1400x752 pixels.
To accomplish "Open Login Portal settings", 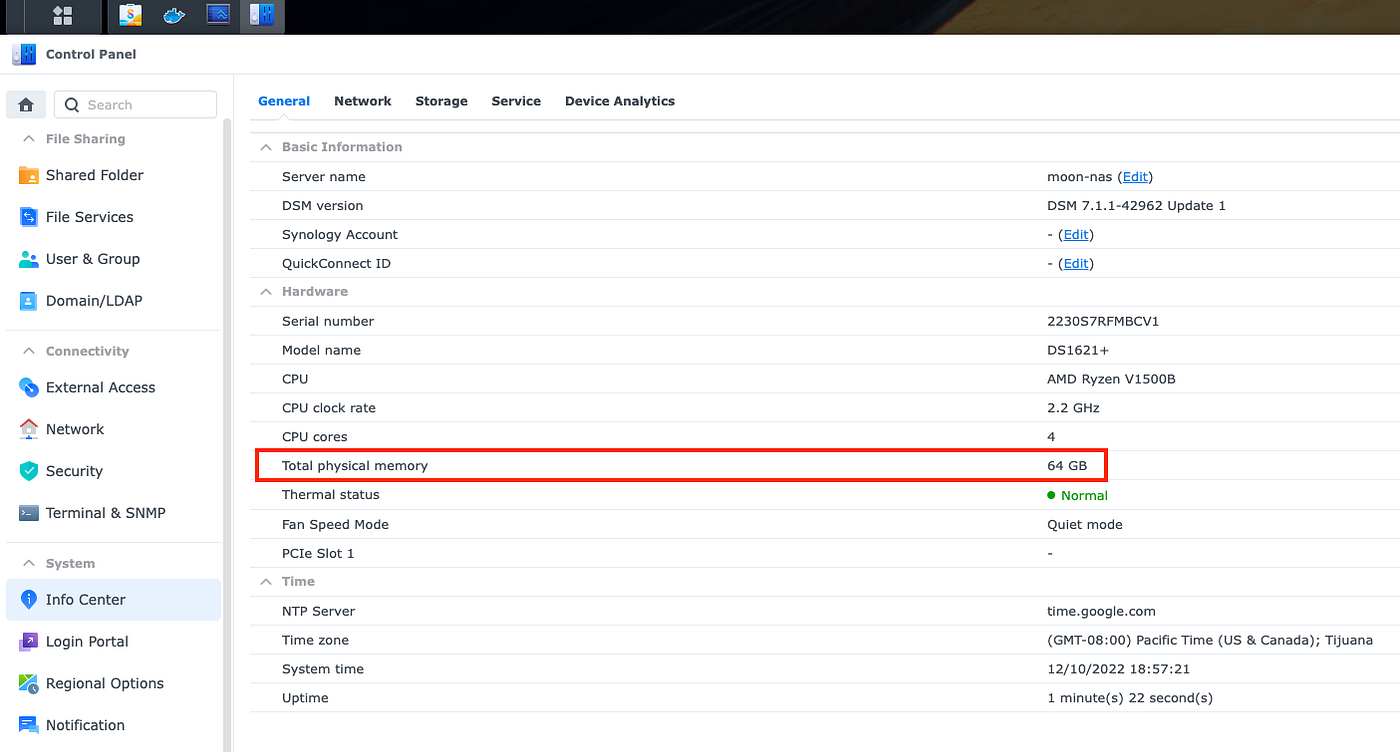I will [x=113, y=642].
